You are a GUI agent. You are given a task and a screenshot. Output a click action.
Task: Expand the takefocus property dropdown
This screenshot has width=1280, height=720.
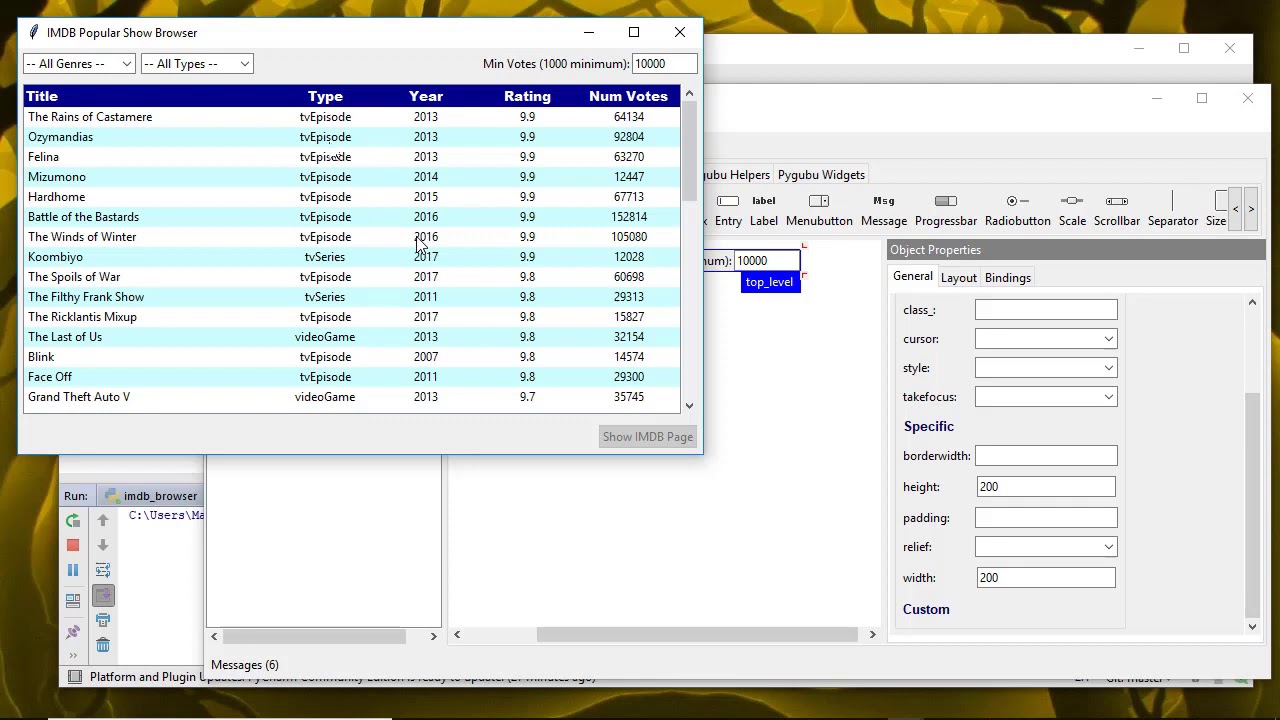pos(1108,397)
